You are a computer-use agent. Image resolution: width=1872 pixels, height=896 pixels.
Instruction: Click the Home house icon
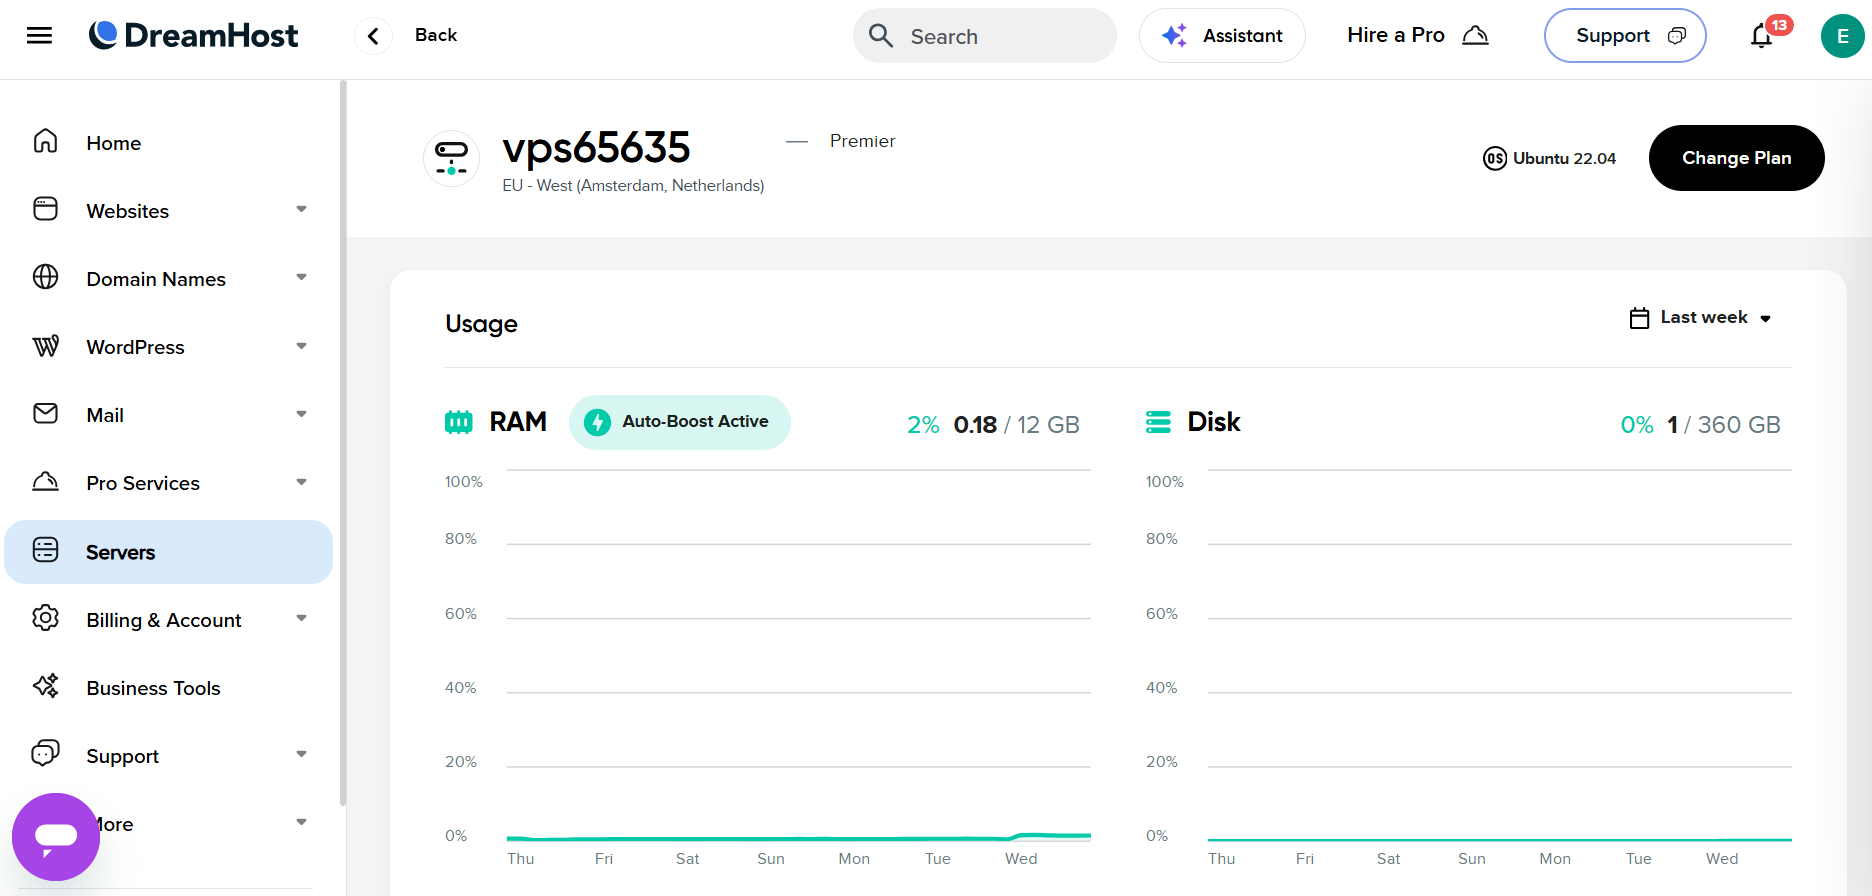(x=46, y=141)
